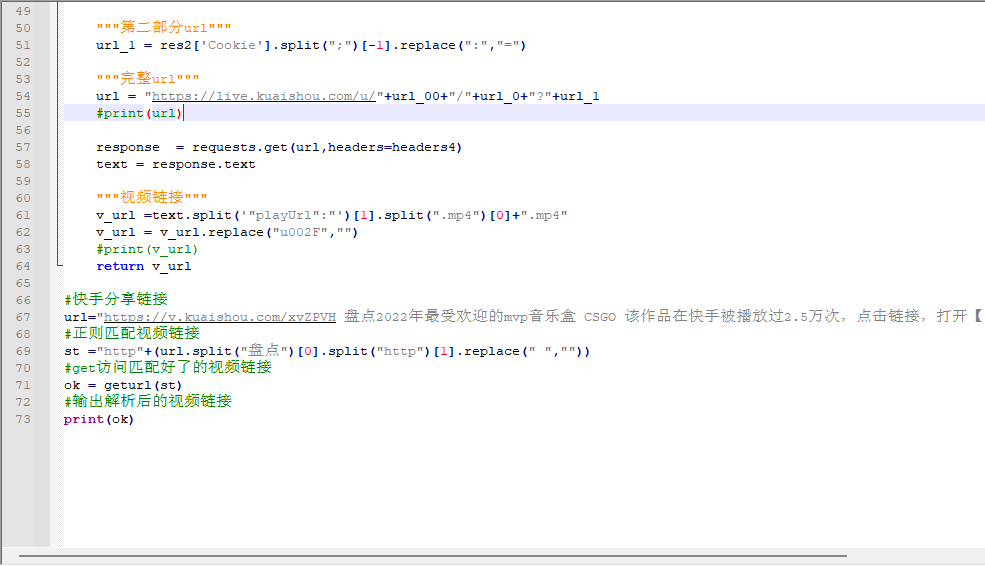Click the "text = response.text" line
This screenshot has width=985, height=566.
click(x=176, y=164)
